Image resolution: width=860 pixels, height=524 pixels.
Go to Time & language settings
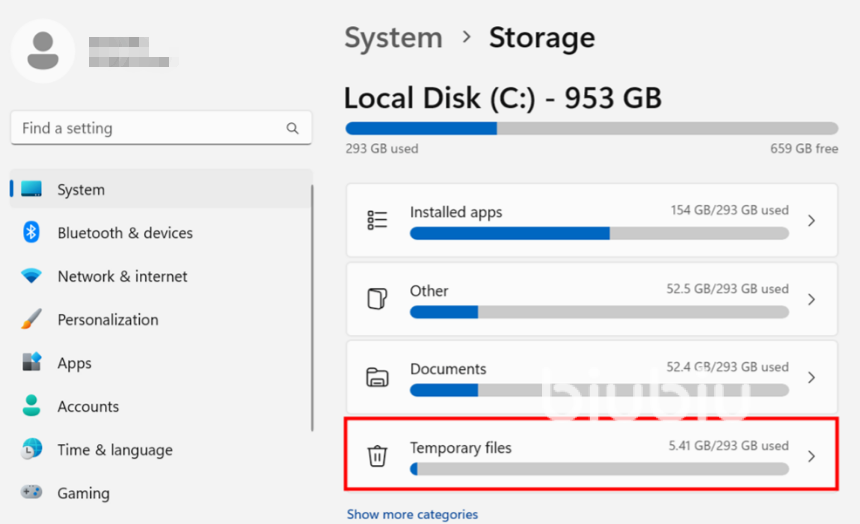point(114,450)
